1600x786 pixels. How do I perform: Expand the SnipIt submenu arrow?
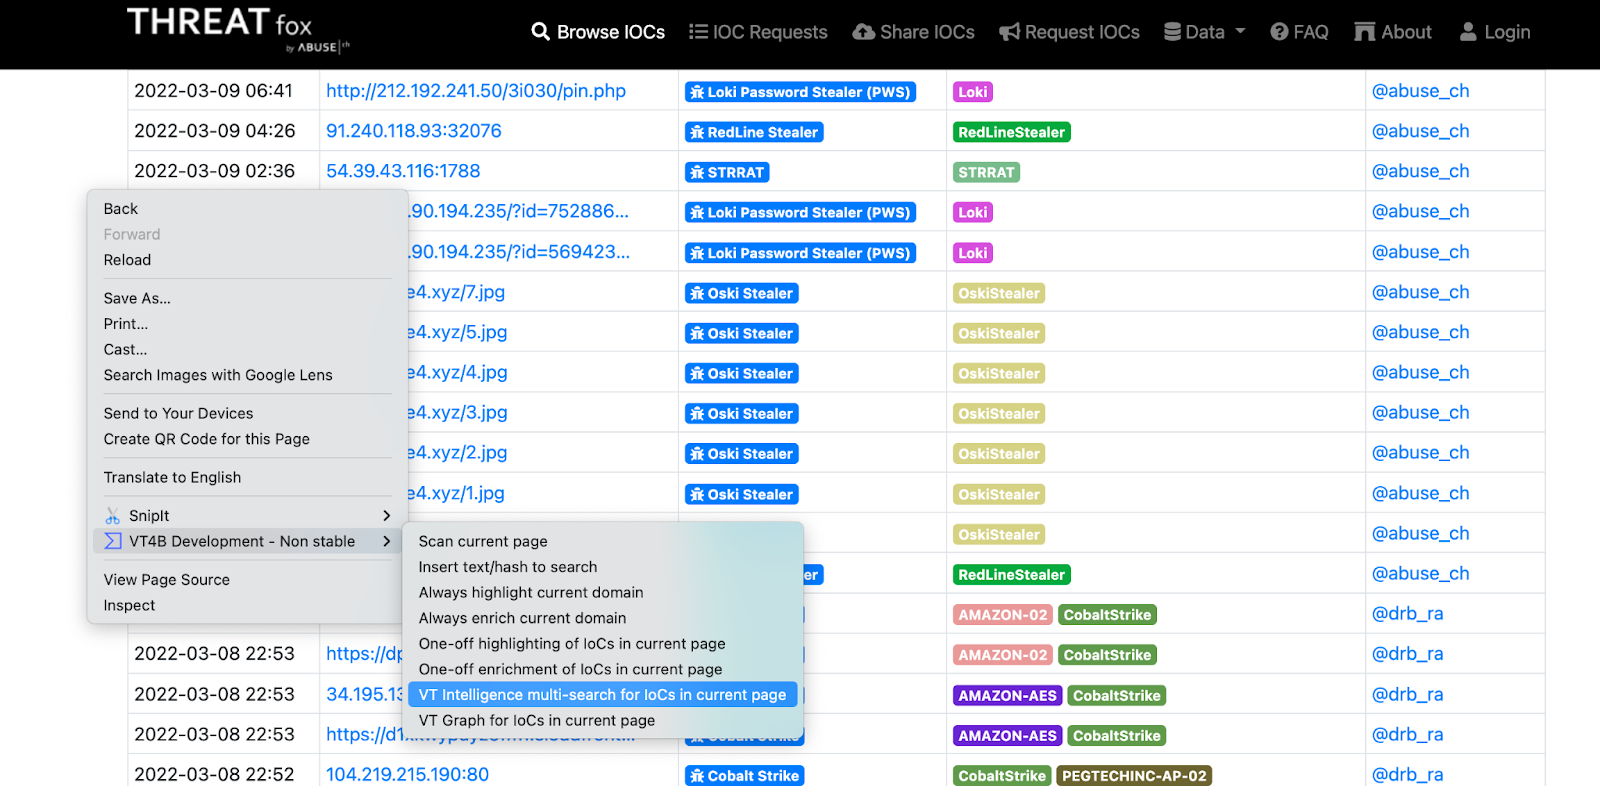pos(386,516)
